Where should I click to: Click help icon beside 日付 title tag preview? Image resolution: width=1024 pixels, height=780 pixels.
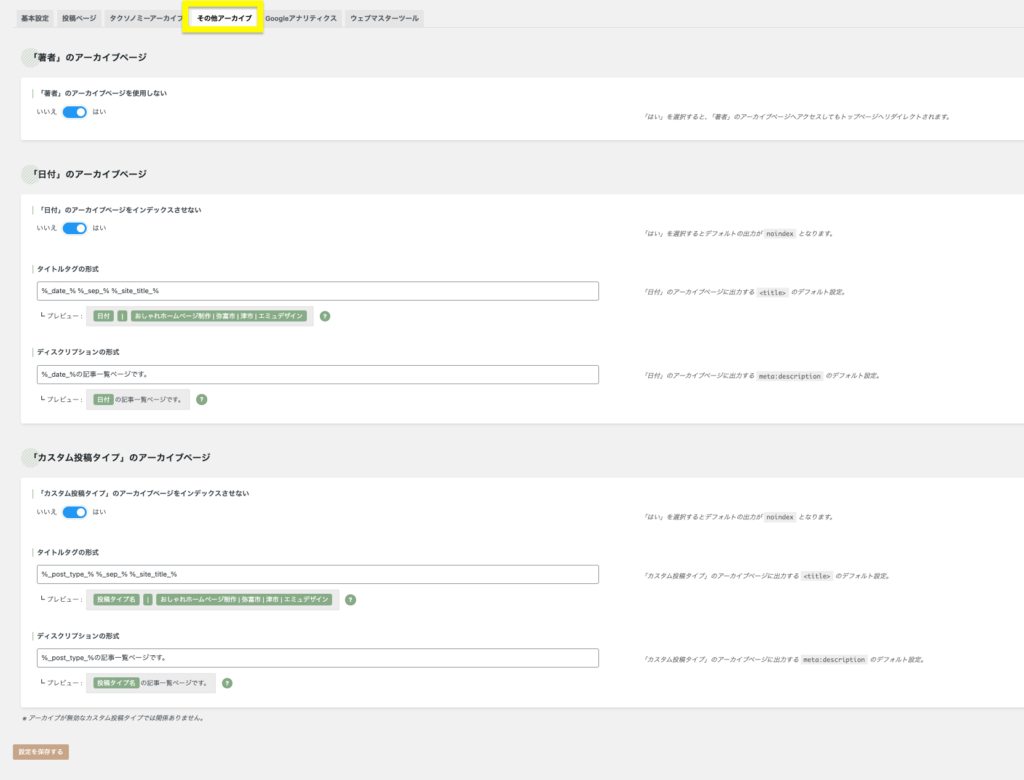coord(325,316)
